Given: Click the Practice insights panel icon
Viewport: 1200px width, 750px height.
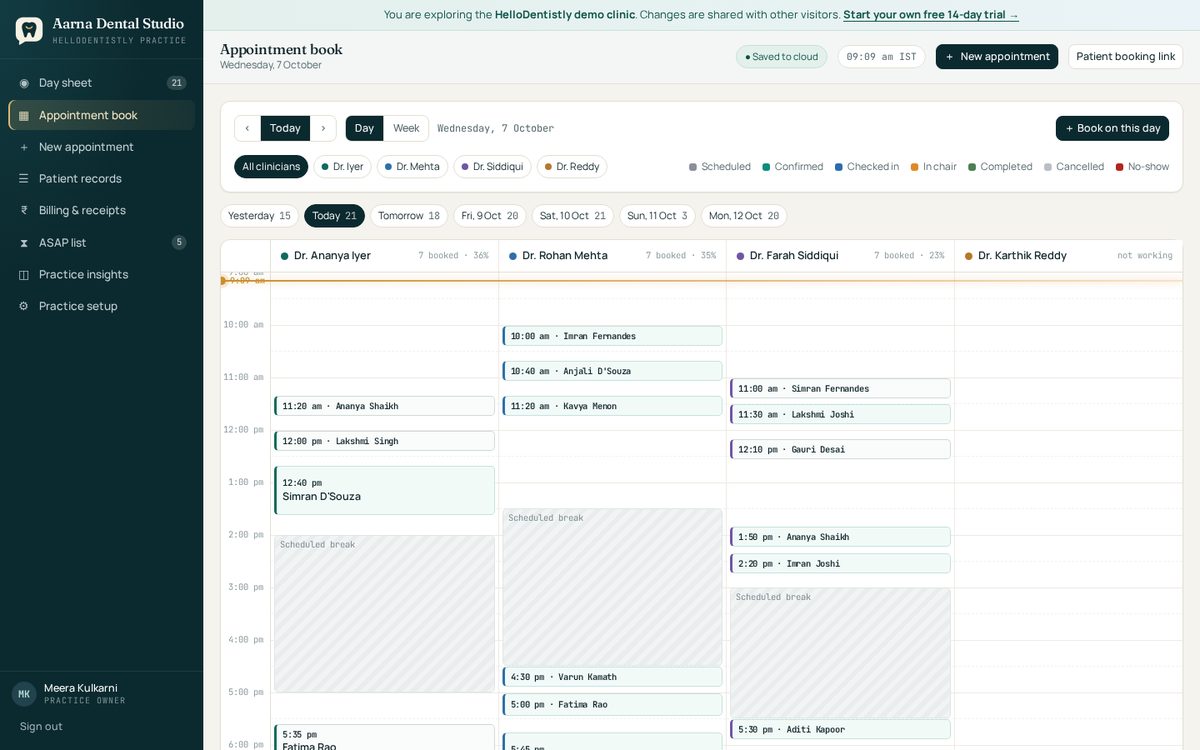Looking at the screenshot, I should tap(24, 275).
